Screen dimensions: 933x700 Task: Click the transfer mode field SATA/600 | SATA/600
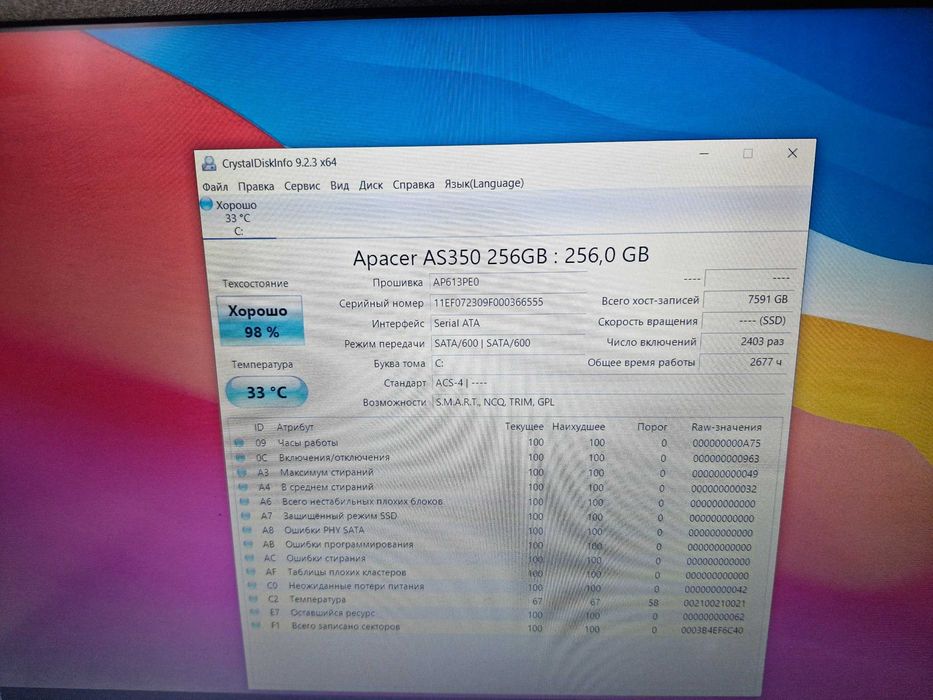pos(508,343)
